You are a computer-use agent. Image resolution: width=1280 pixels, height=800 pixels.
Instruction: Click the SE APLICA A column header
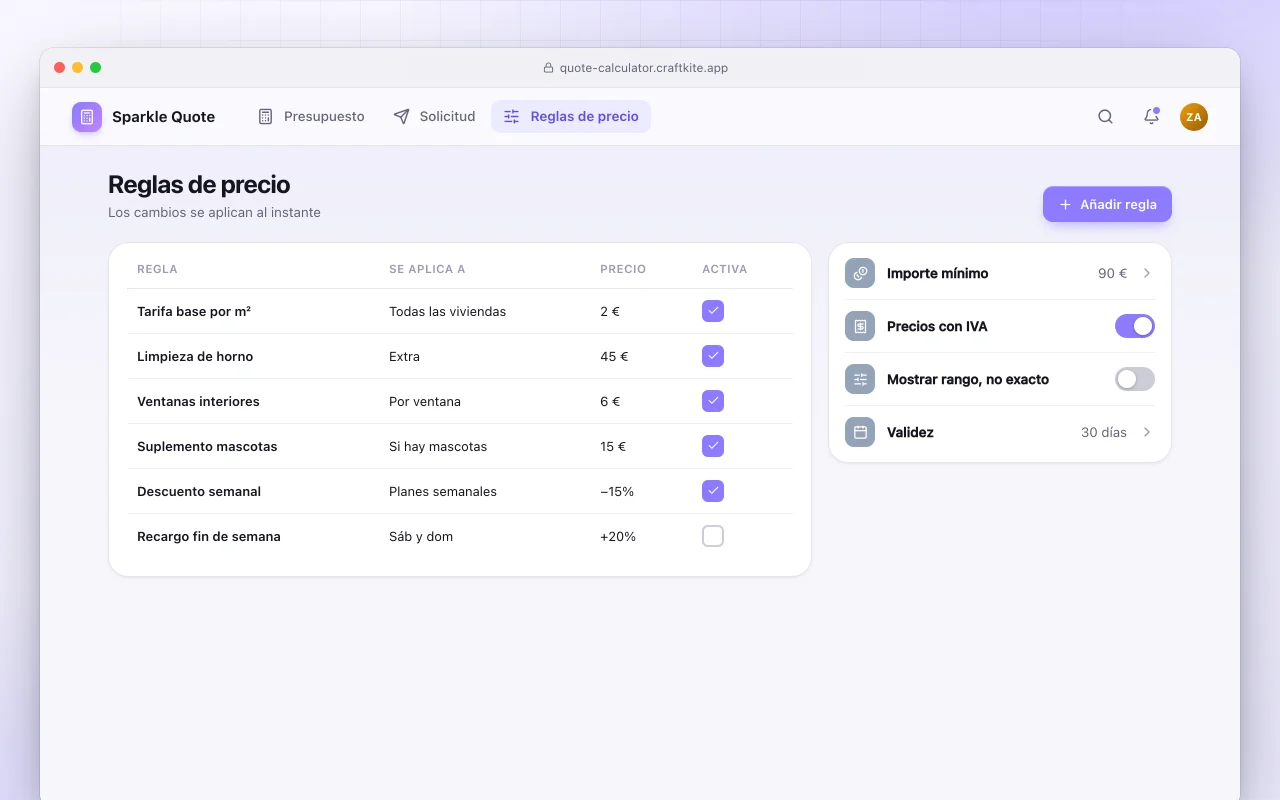click(427, 269)
